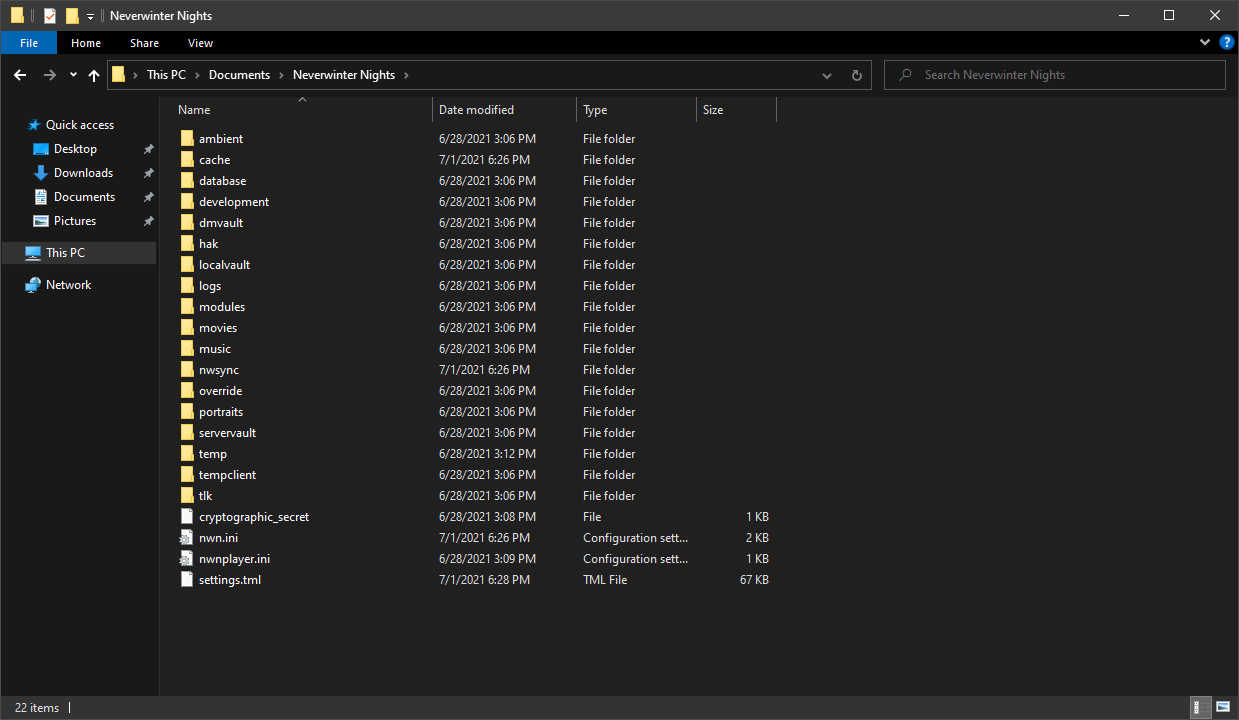Click the nwsync folder icon
The width and height of the screenshot is (1239, 720).
point(186,370)
